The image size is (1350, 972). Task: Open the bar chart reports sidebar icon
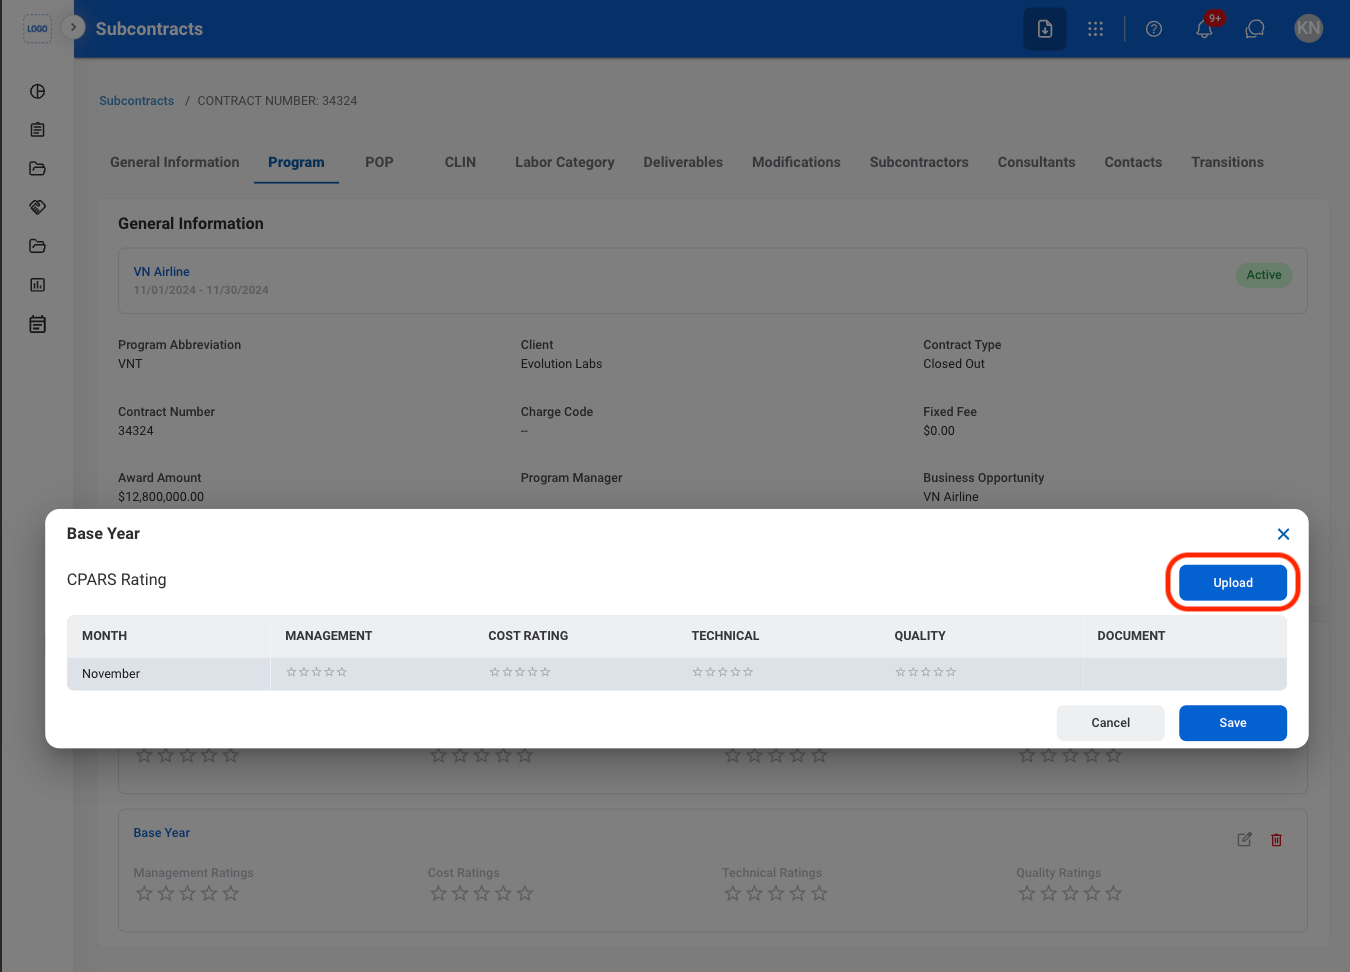coord(38,285)
